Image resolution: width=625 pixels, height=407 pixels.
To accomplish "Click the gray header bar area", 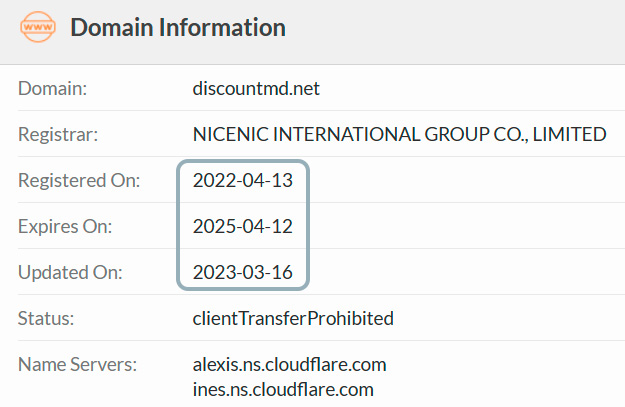I will [x=454, y=31].
